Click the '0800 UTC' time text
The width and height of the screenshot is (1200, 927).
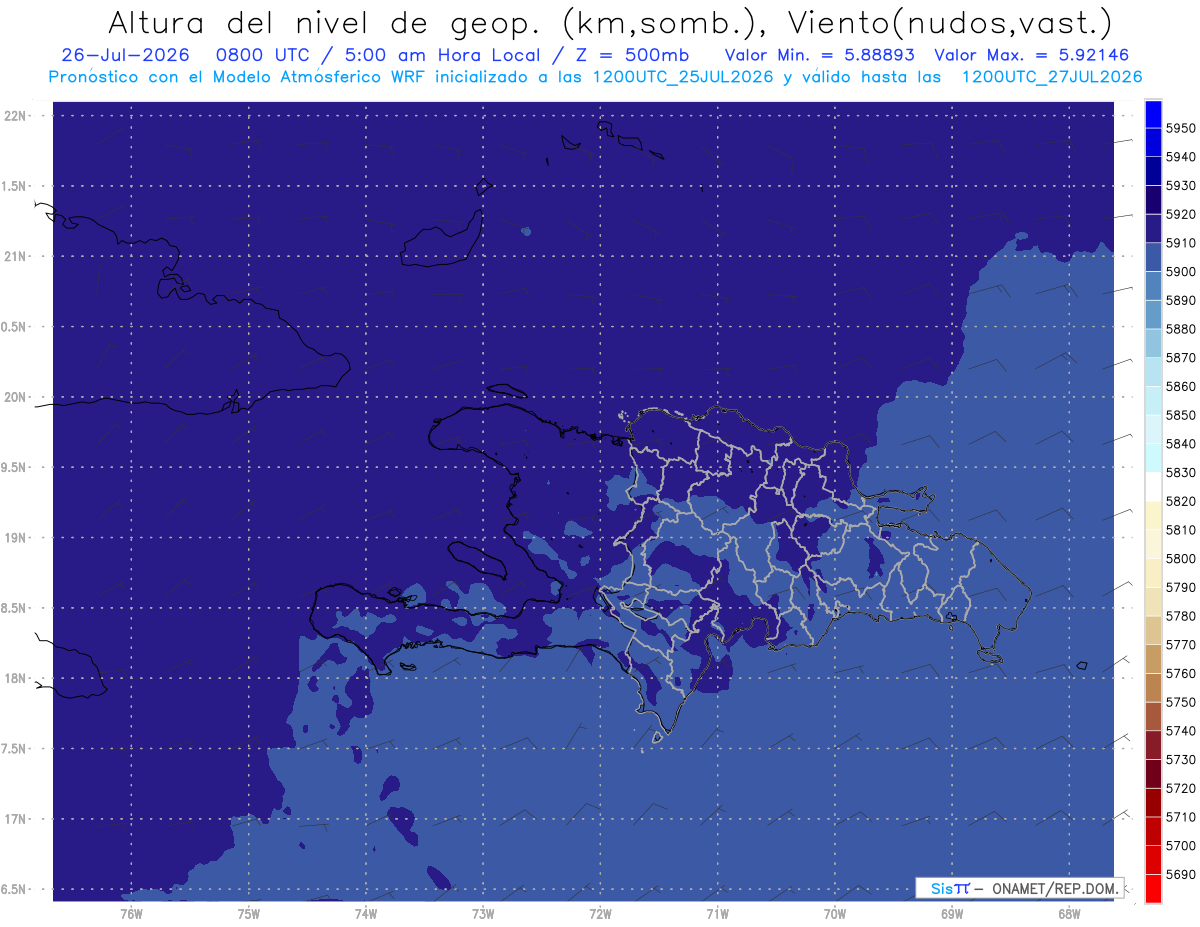(265, 55)
